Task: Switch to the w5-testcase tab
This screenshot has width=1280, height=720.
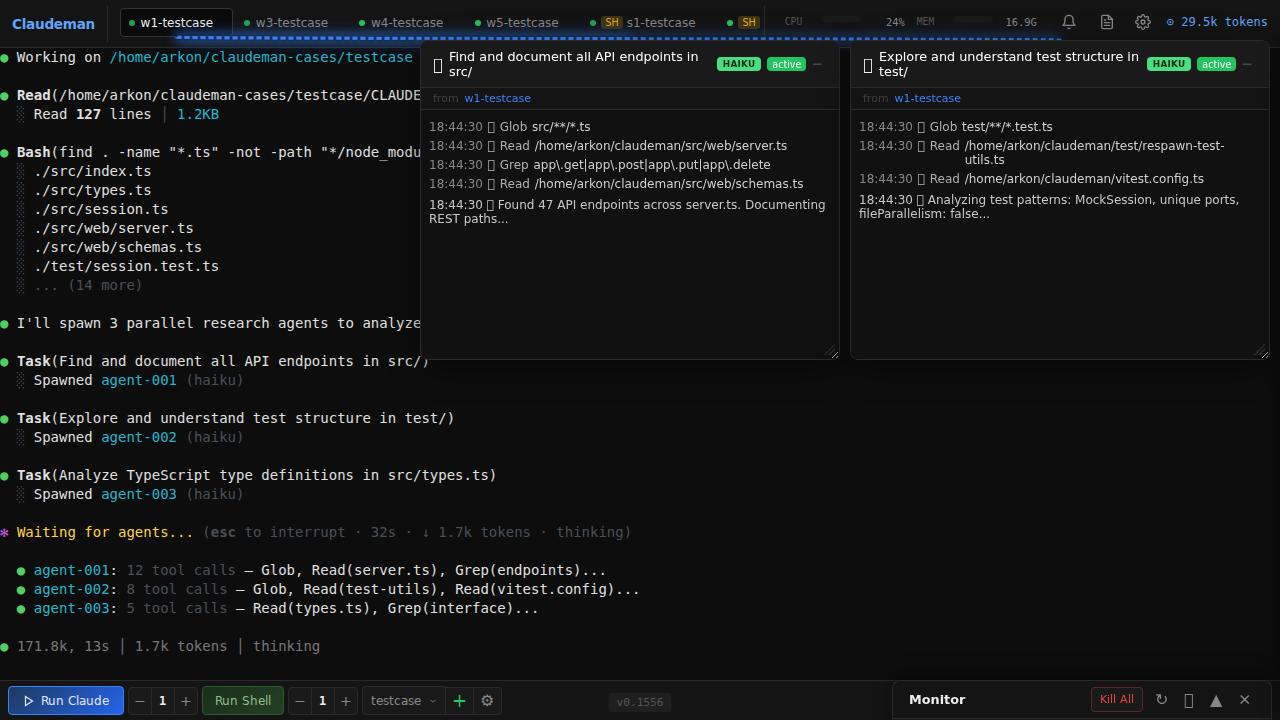Action: point(521,22)
